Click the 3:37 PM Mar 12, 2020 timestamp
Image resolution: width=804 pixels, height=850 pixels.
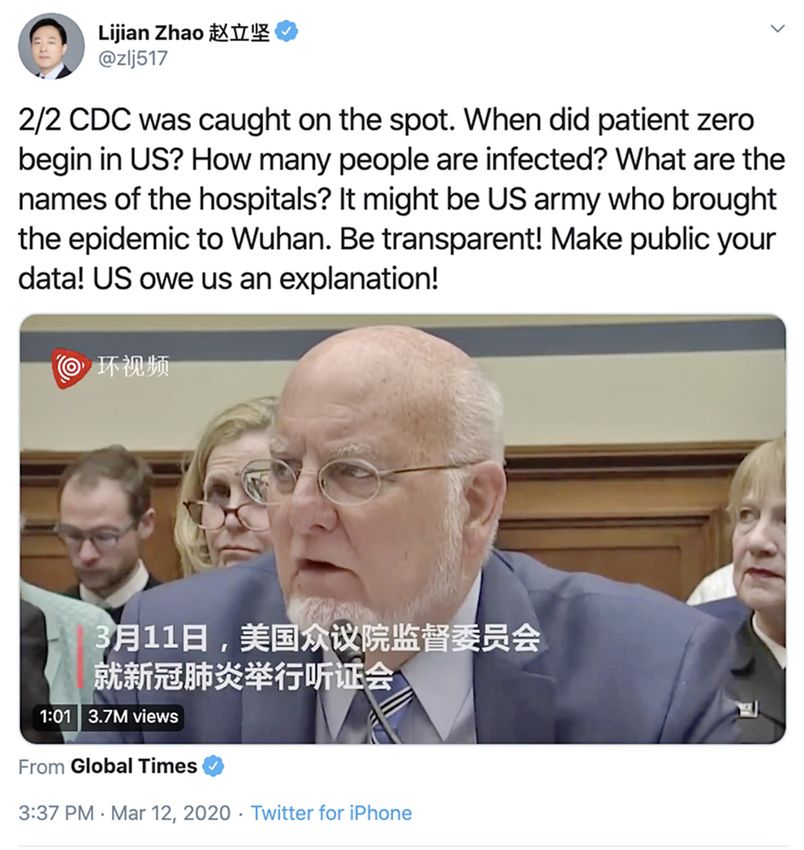tap(125, 813)
